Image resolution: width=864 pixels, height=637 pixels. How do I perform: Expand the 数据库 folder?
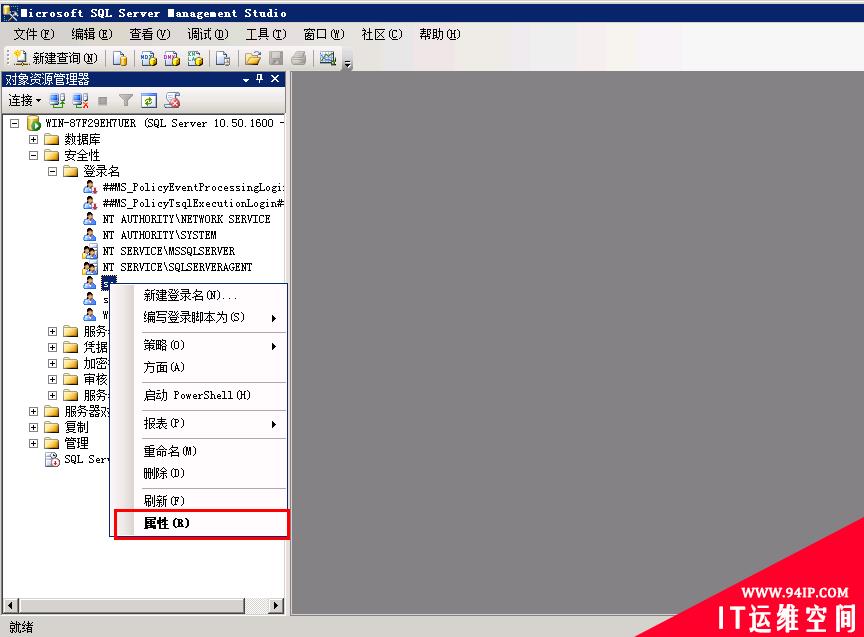pos(34,139)
